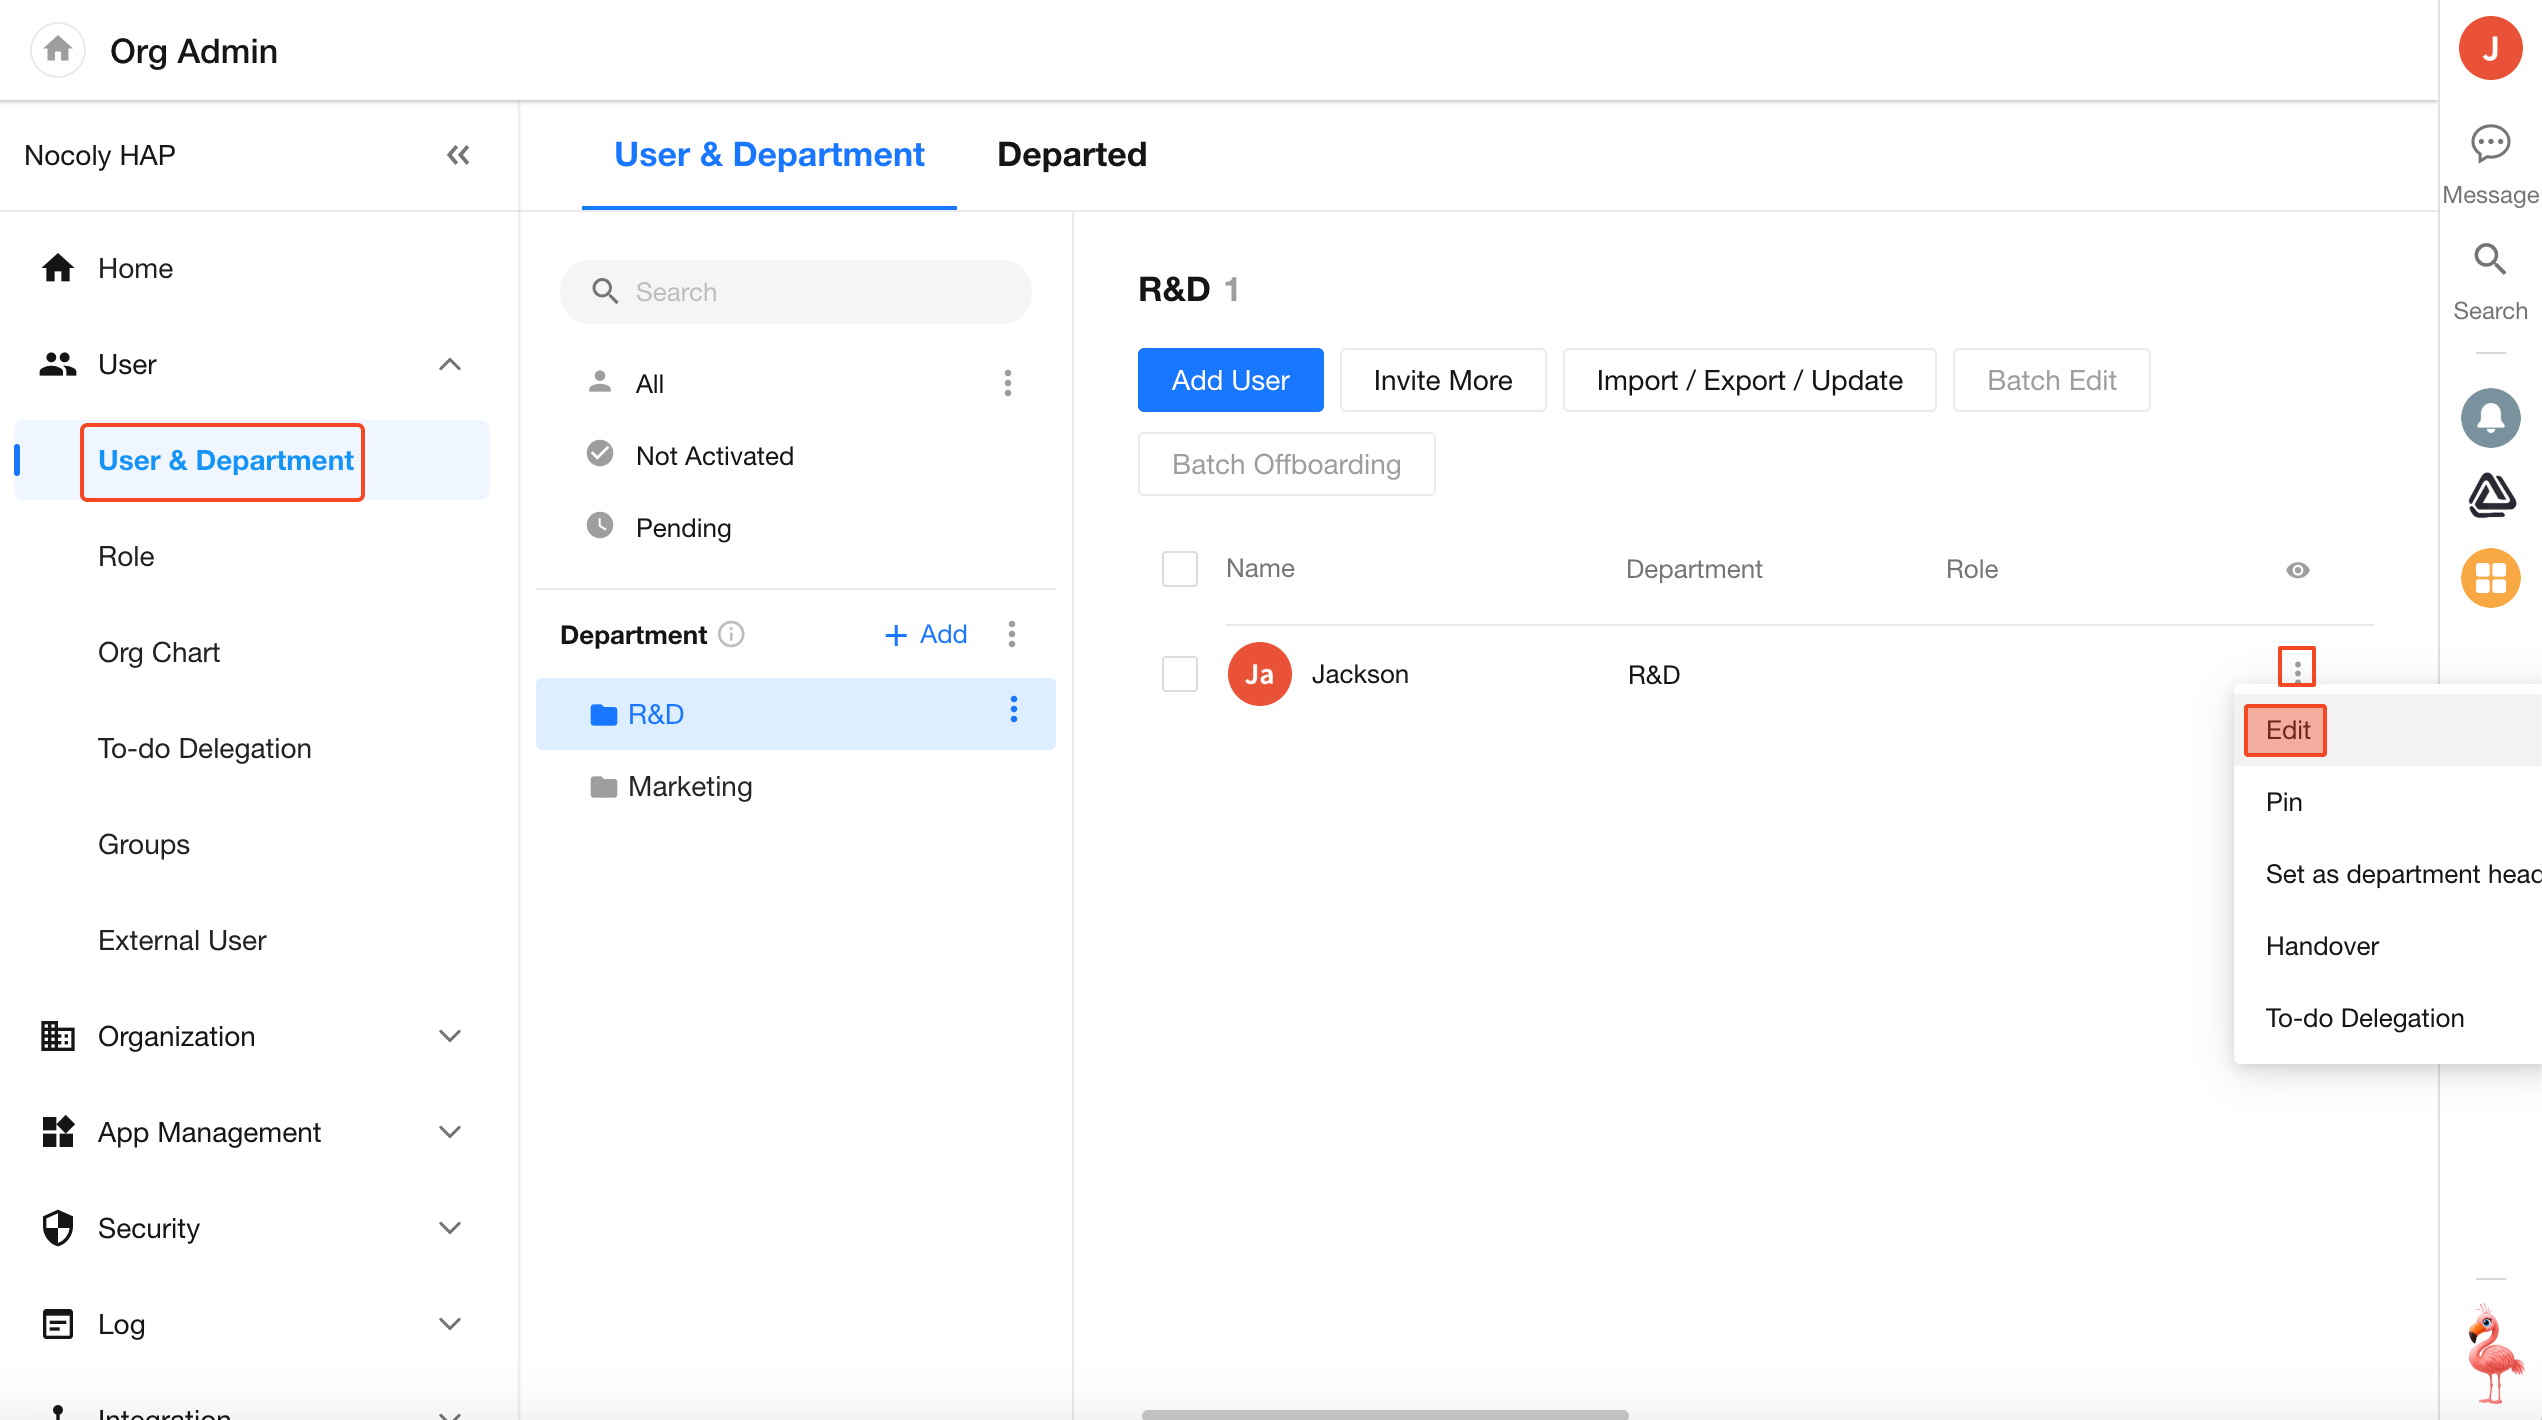Select Jackson's row checkbox

pyautogui.click(x=1180, y=674)
